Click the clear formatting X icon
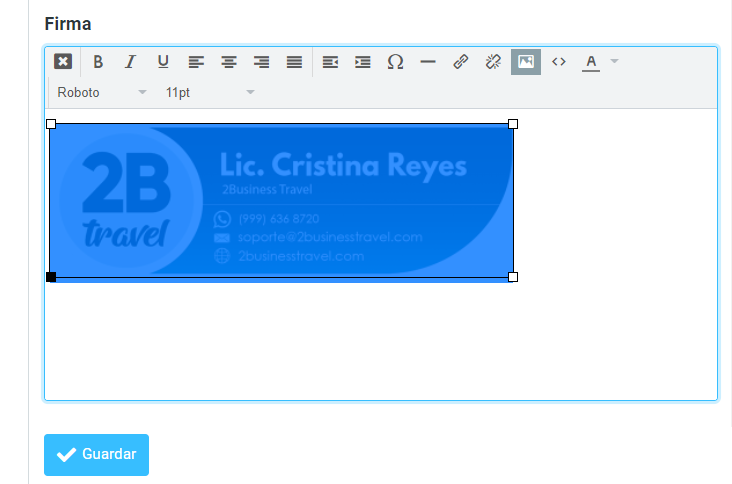732x484 pixels. 63,61
